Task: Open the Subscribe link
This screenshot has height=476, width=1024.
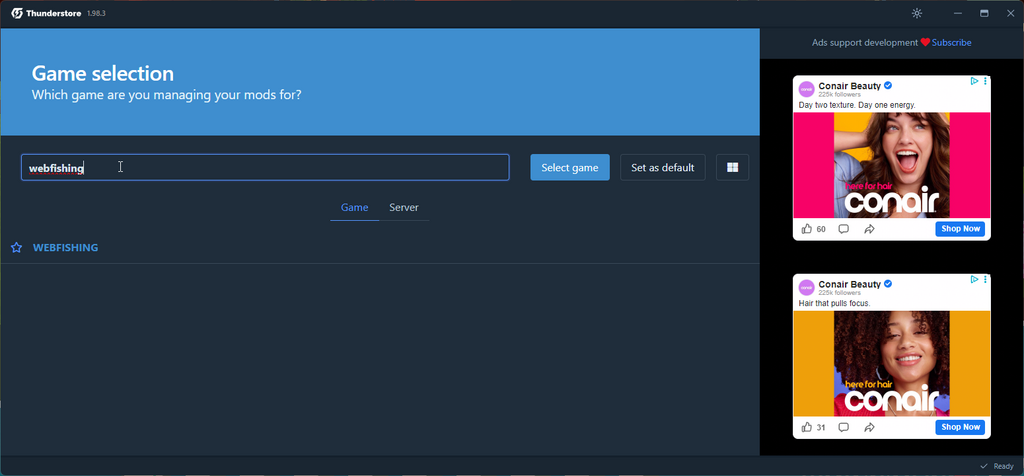Action: click(x=951, y=43)
